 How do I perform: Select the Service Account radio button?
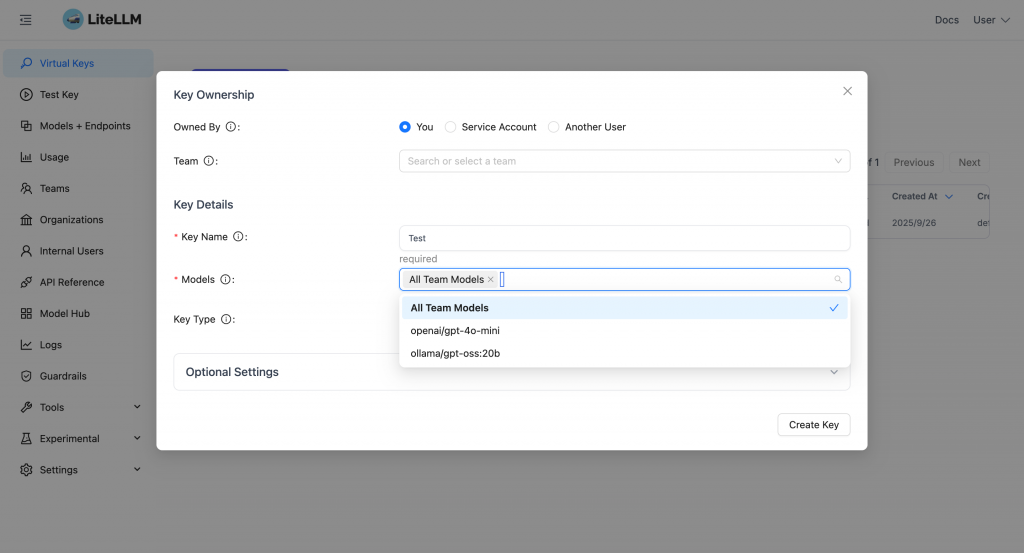click(x=451, y=127)
